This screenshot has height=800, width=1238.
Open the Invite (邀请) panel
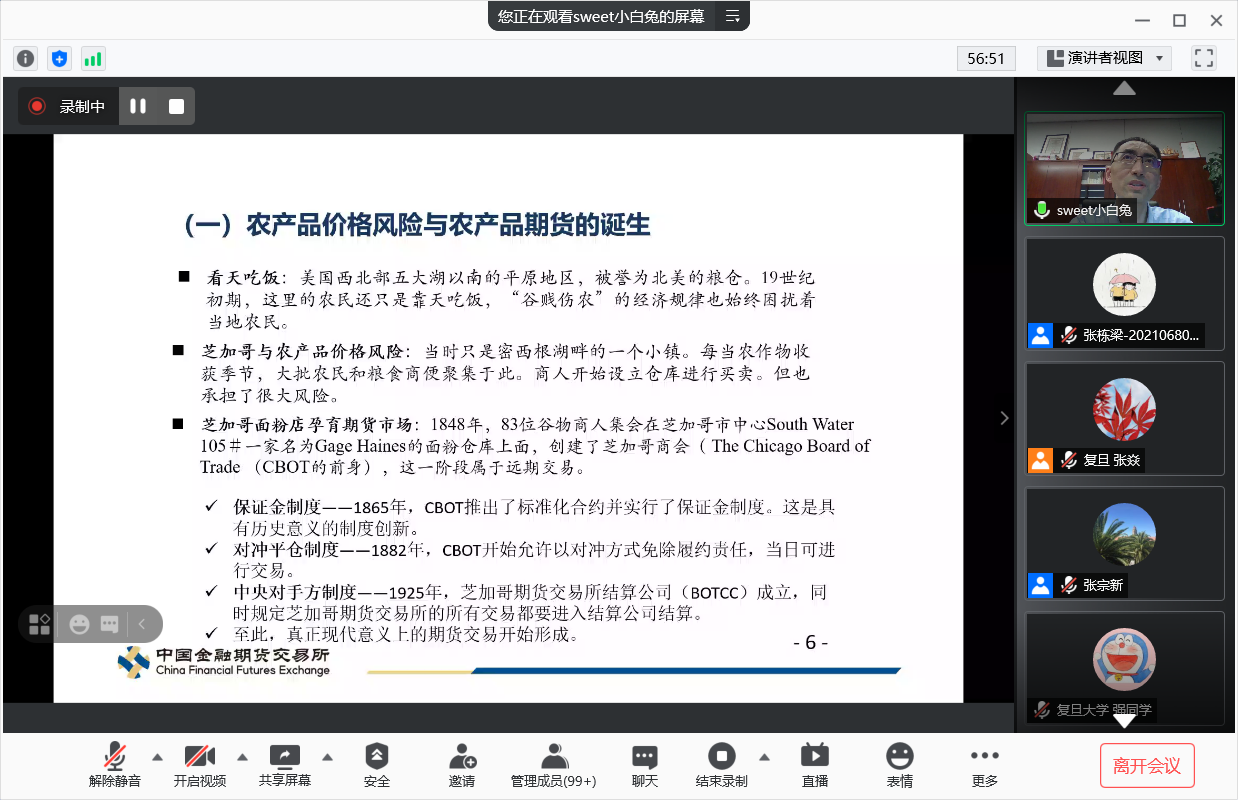pyautogui.click(x=462, y=765)
